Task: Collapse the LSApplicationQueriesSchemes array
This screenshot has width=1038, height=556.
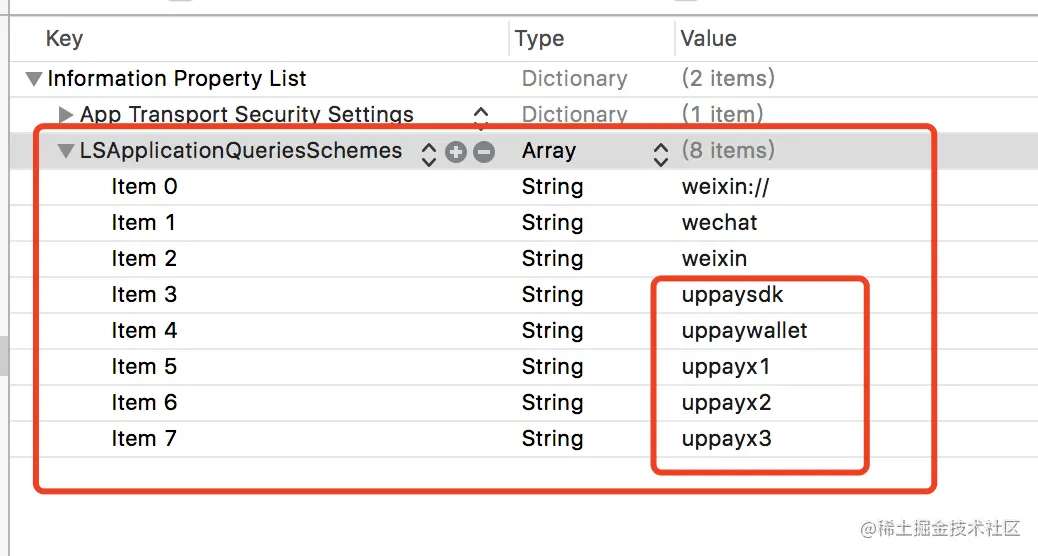Action: (66, 152)
